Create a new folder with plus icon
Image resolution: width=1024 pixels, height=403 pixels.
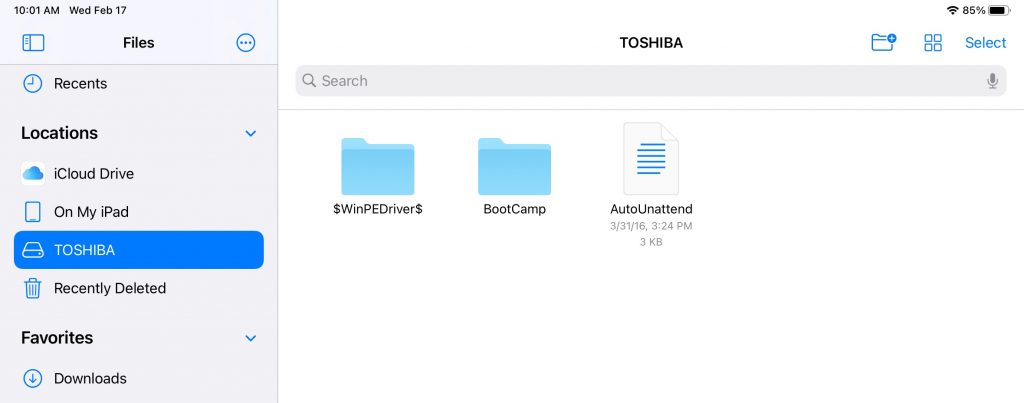point(884,42)
